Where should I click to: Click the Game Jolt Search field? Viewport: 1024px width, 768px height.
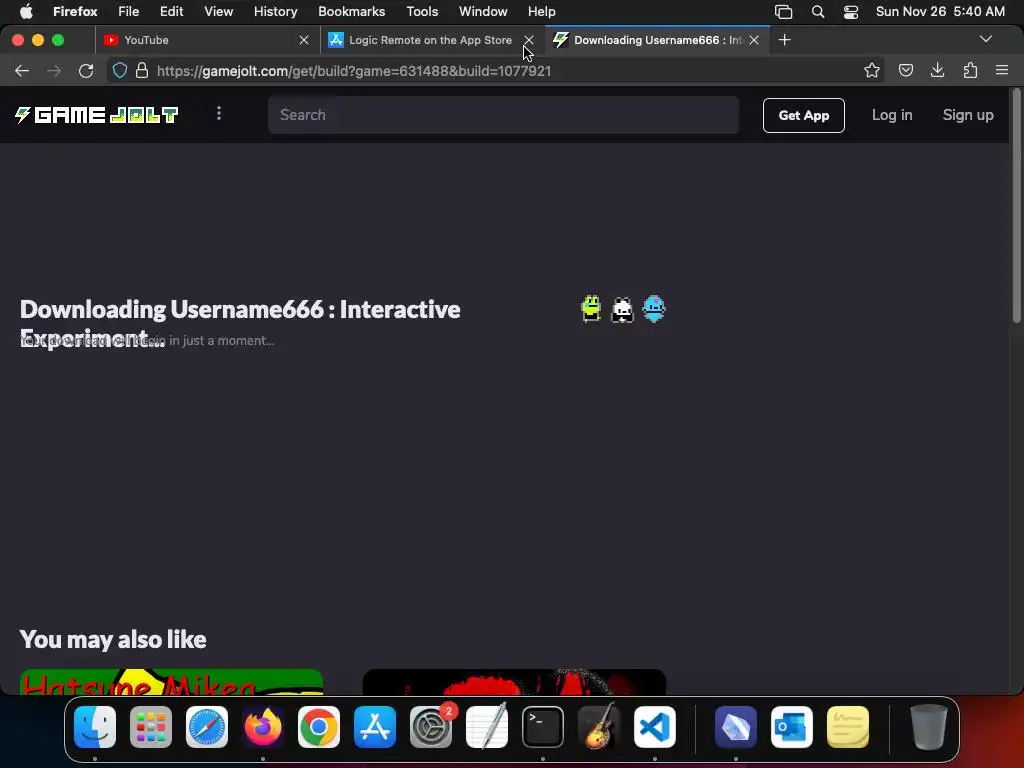(504, 115)
